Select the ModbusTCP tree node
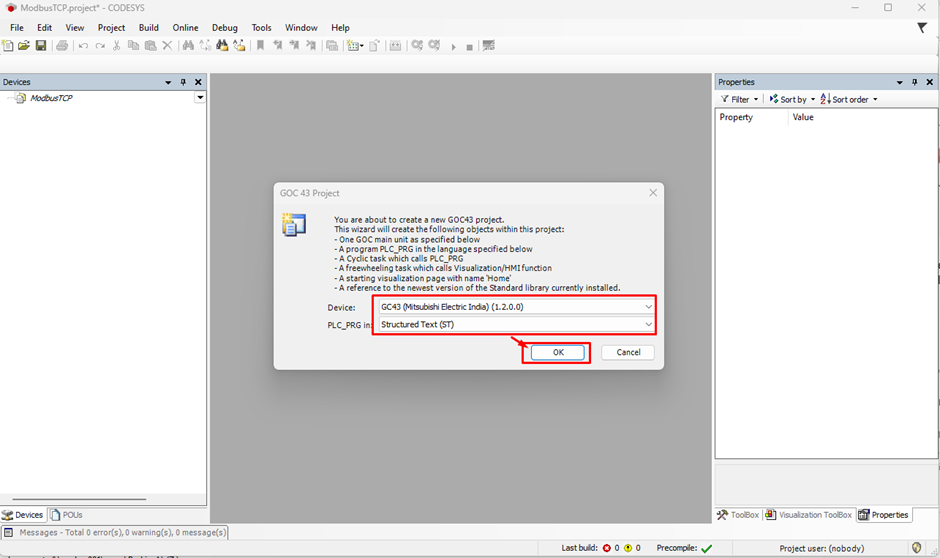Image resolution: width=940 pixels, height=558 pixels. point(51,98)
